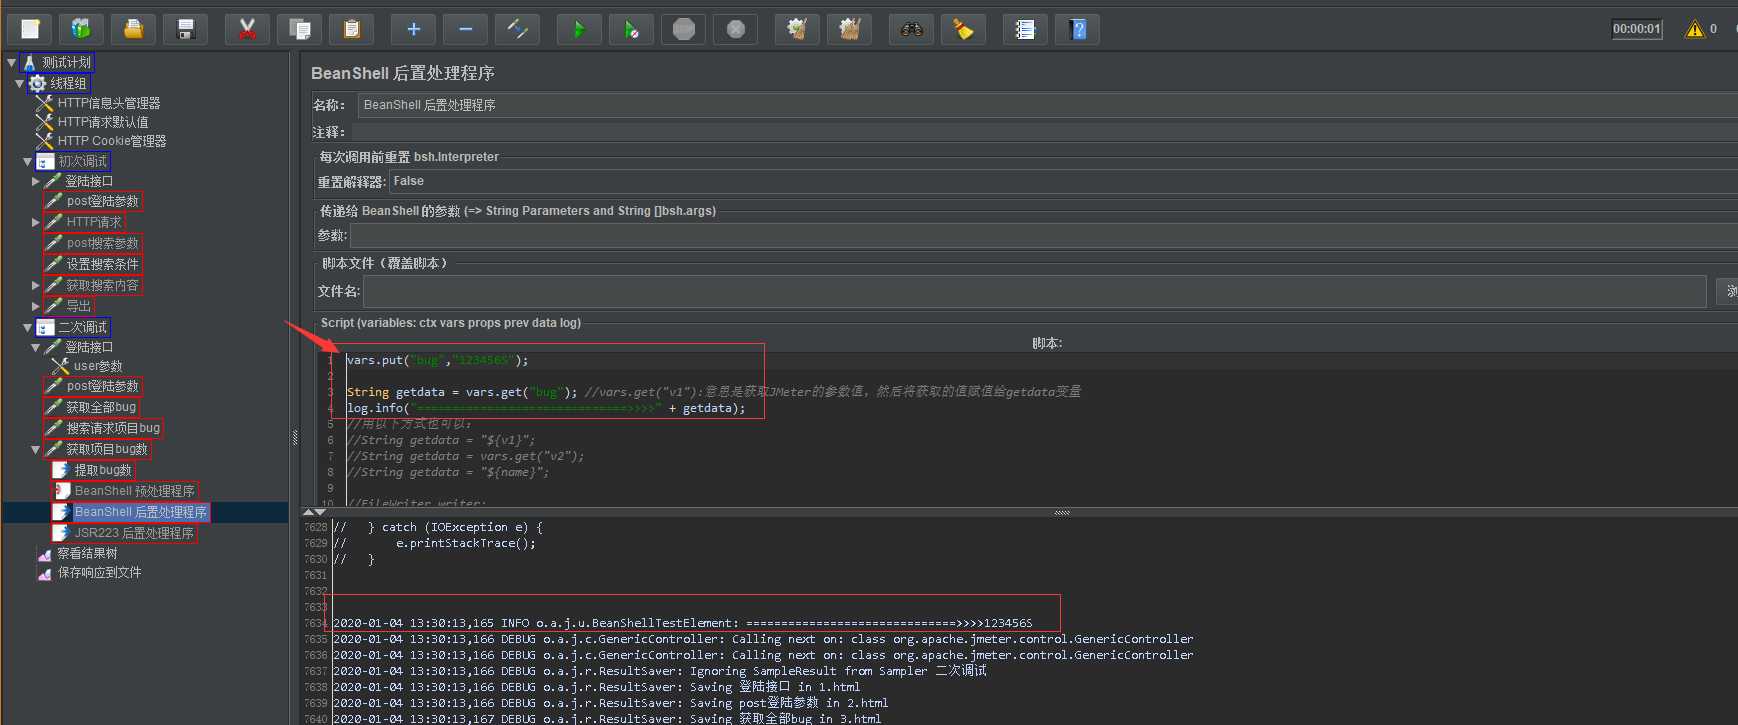Open Search with binoculars icon
This screenshot has height=725, width=1738.
pos(911,29)
